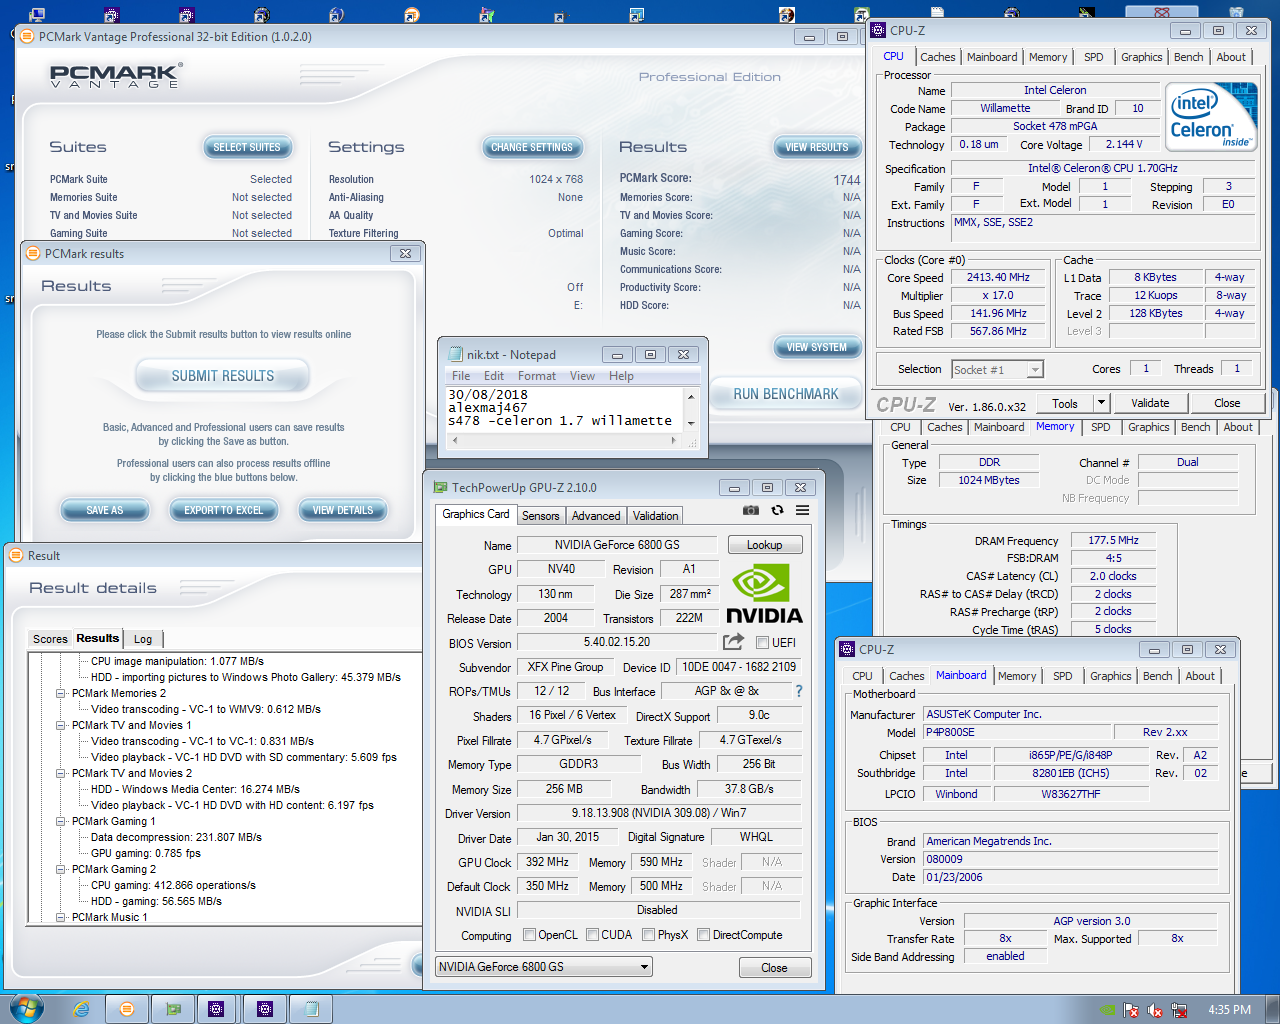The image size is (1280, 1024).
Task: Select the PCMark Vantage taskbar button
Action: [x=127, y=1009]
